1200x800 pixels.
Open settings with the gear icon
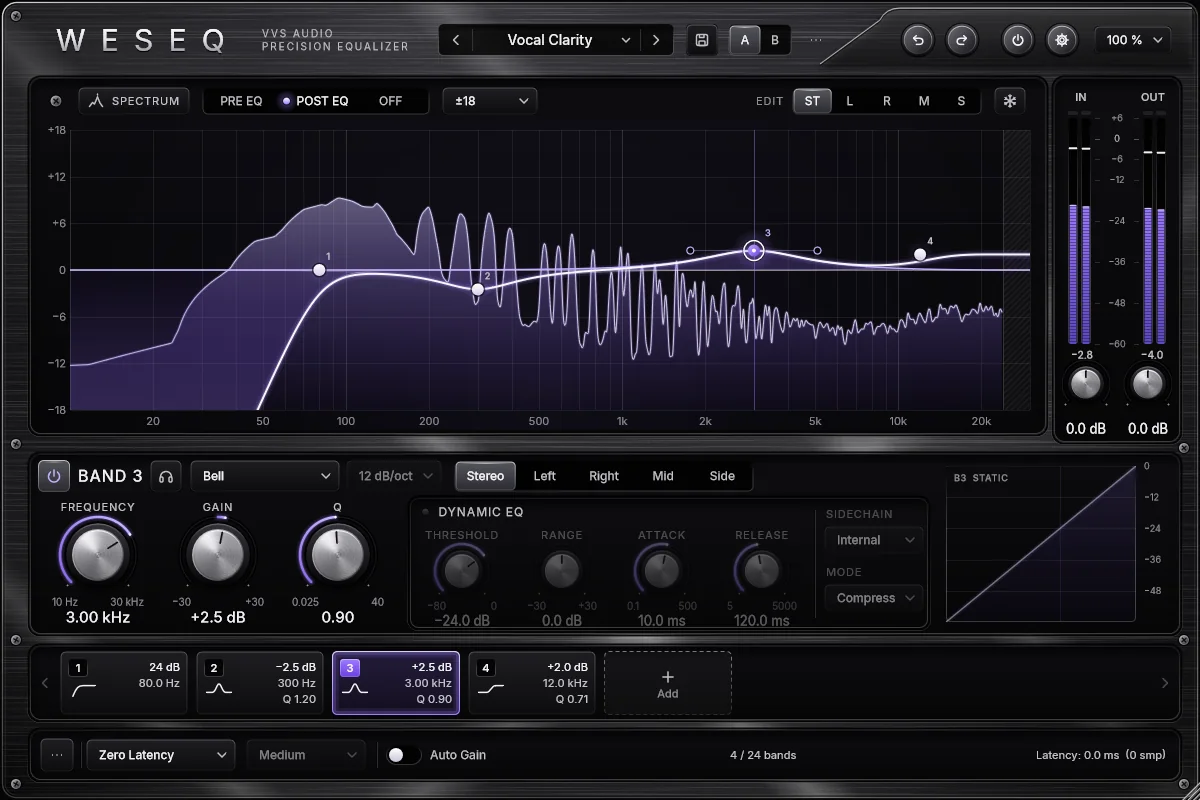[x=1062, y=40]
